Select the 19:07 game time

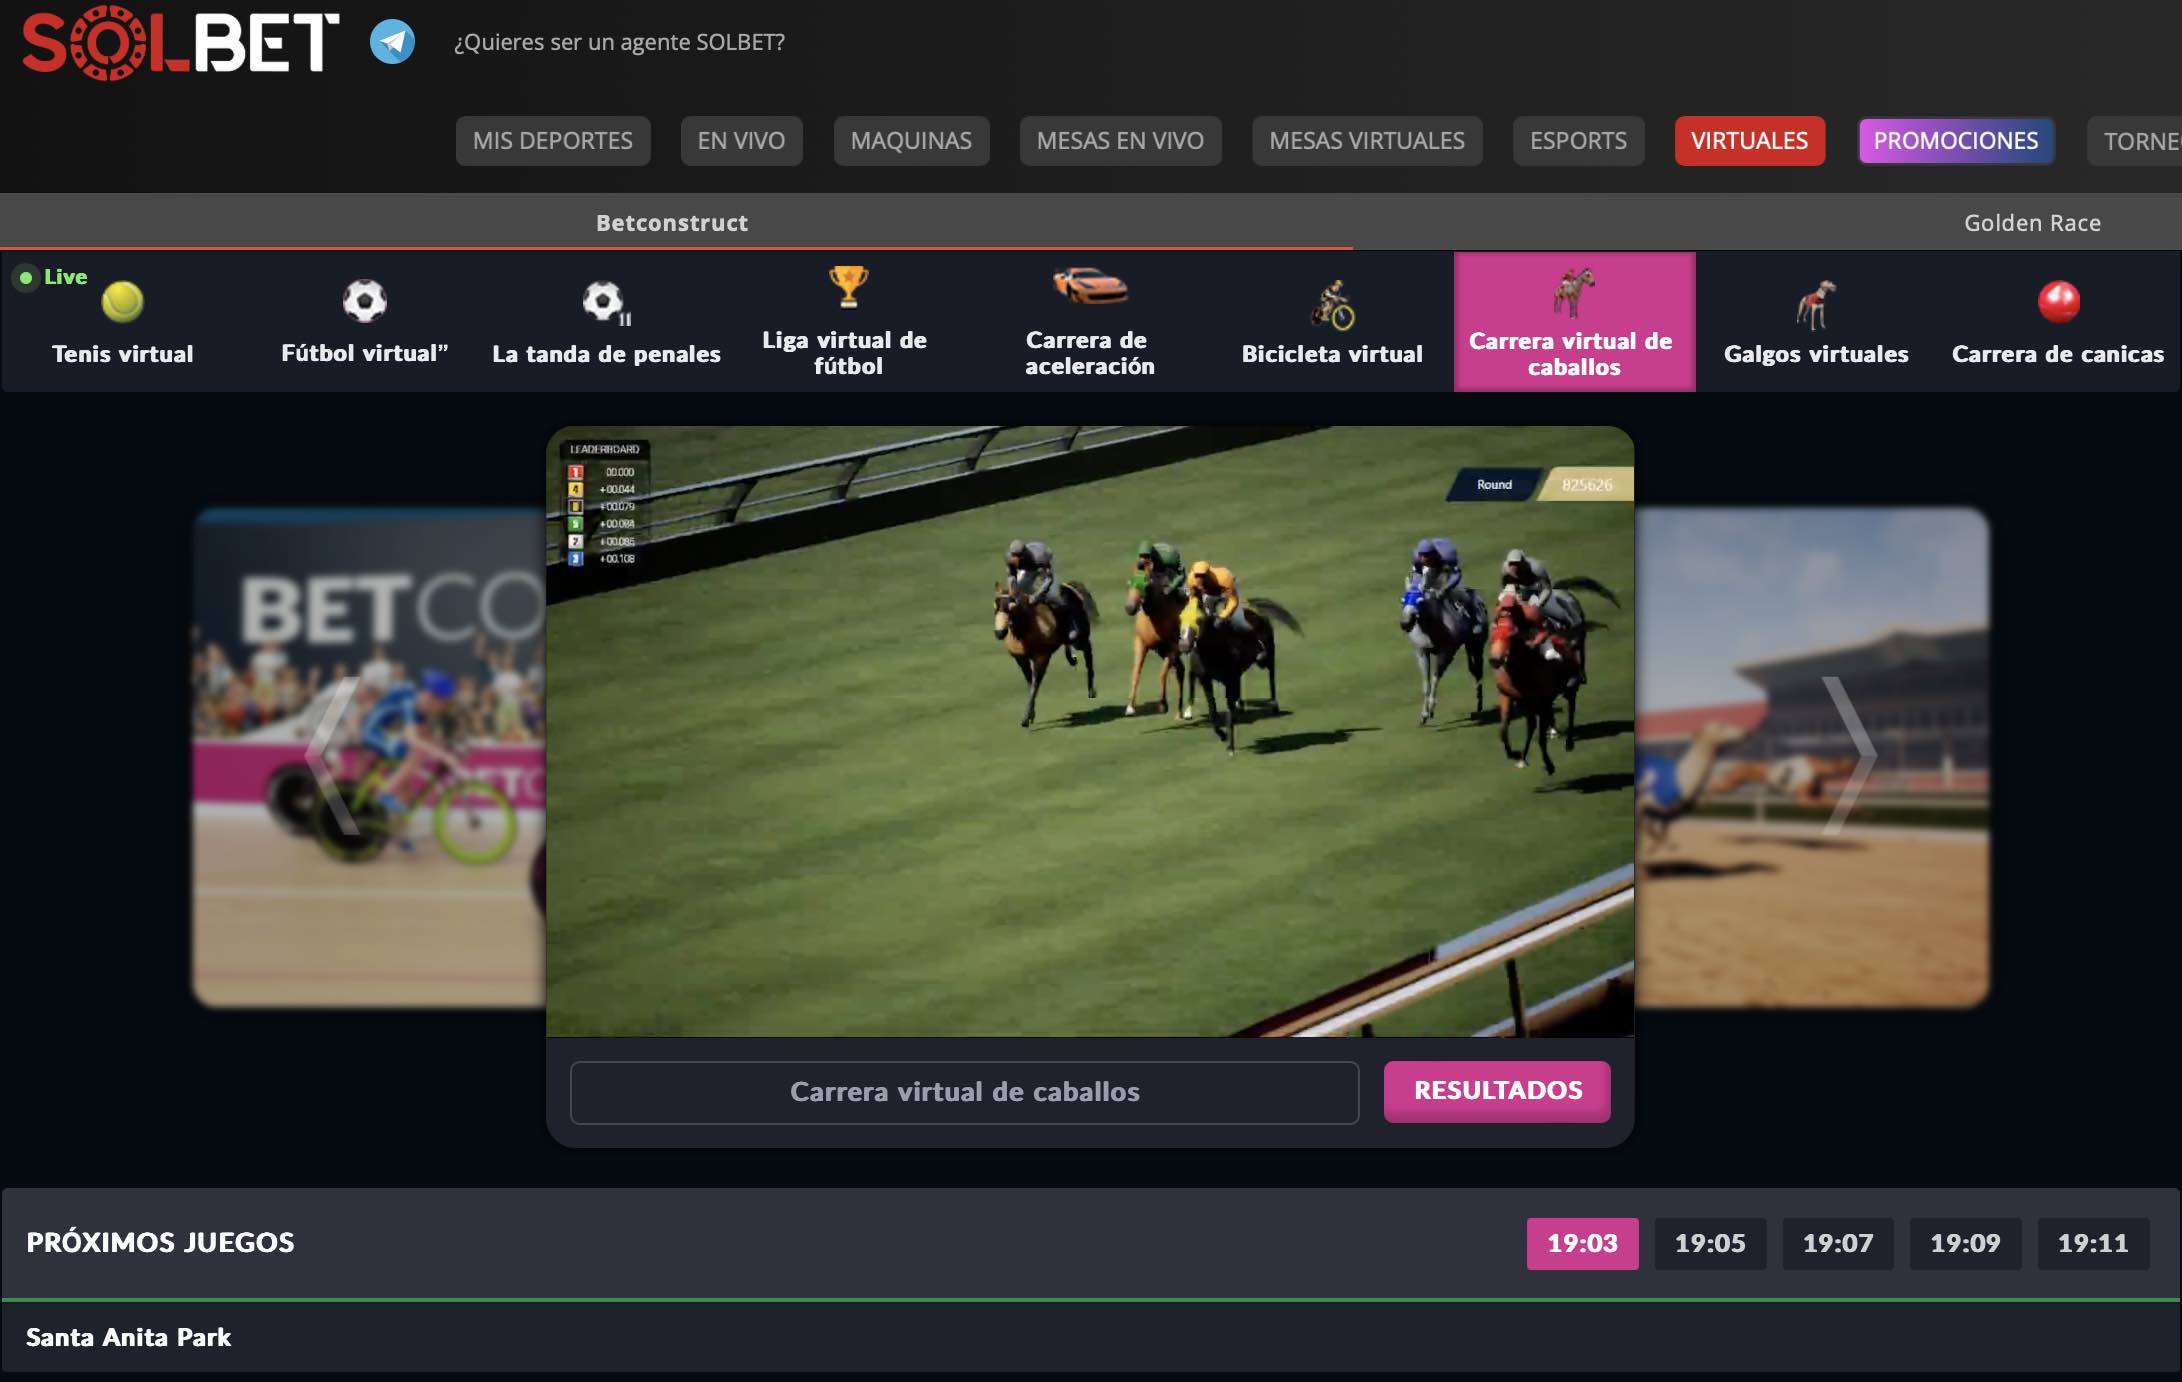(x=1838, y=1243)
